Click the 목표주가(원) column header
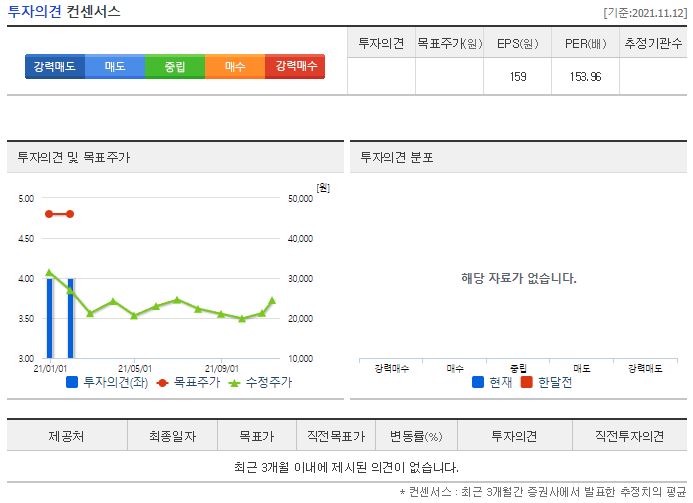The height and width of the screenshot is (503, 693). pyautogui.click(x=449, y=43)
